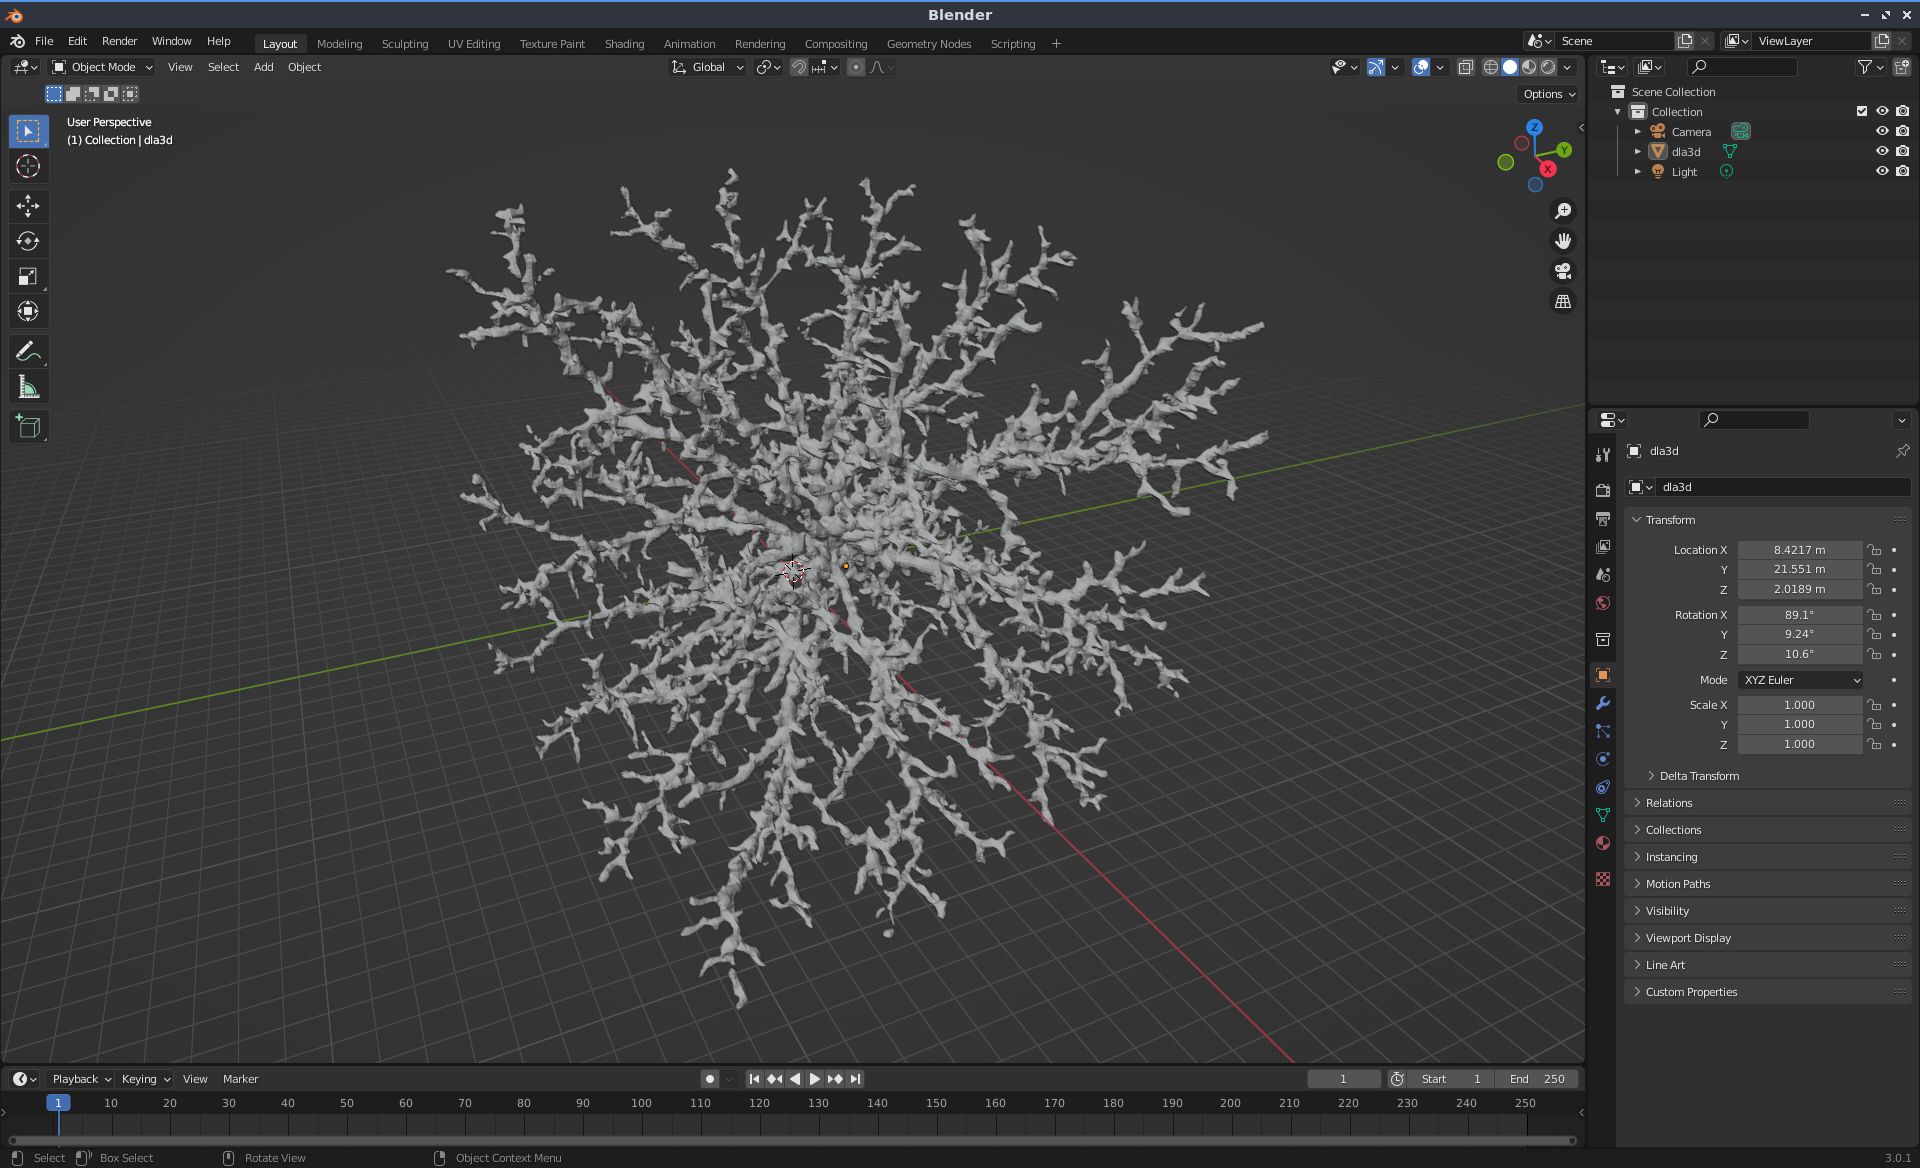Viewport: 1920px width, 1168px height.
Task: Open the Modifier properties tab (wrench icon)
Action: click(x=1603, y=703)
